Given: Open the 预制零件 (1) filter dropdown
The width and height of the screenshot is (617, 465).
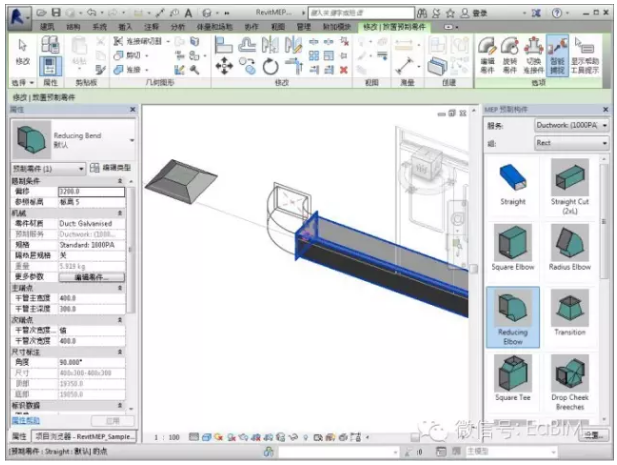Looking at the screenshot, I should [x=48, y=168].
